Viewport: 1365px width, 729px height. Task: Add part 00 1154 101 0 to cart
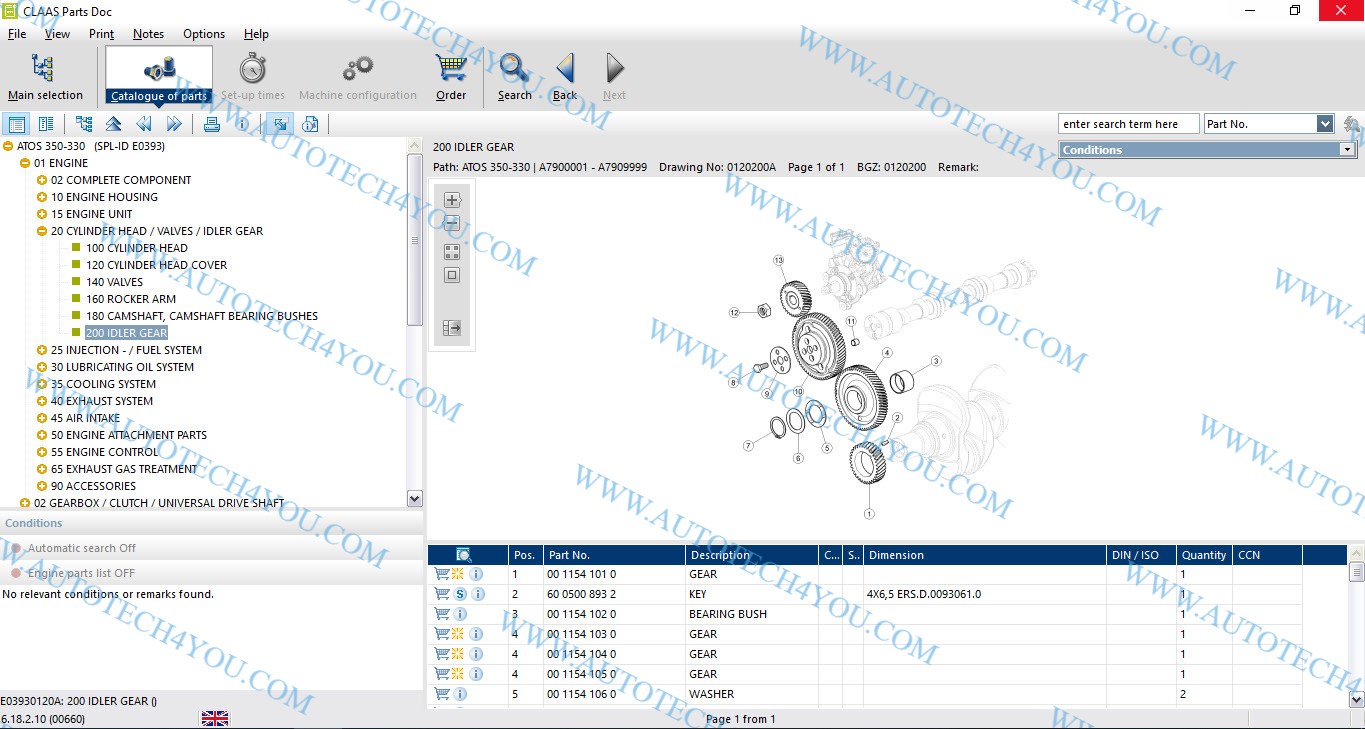[x=441, y=574]
